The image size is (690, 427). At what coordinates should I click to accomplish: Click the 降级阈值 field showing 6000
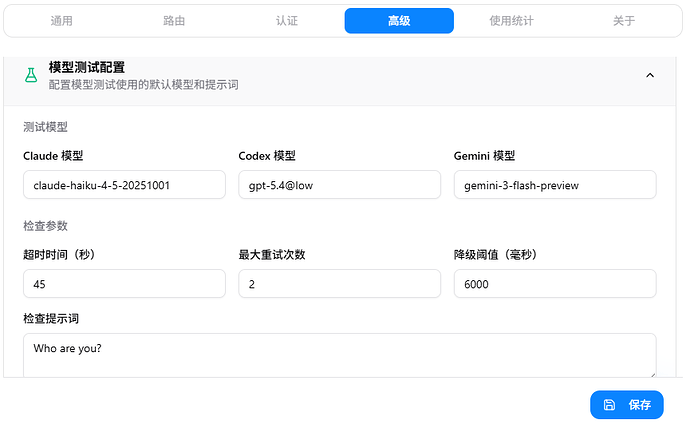pyautogui.click(x=555, y=283)
